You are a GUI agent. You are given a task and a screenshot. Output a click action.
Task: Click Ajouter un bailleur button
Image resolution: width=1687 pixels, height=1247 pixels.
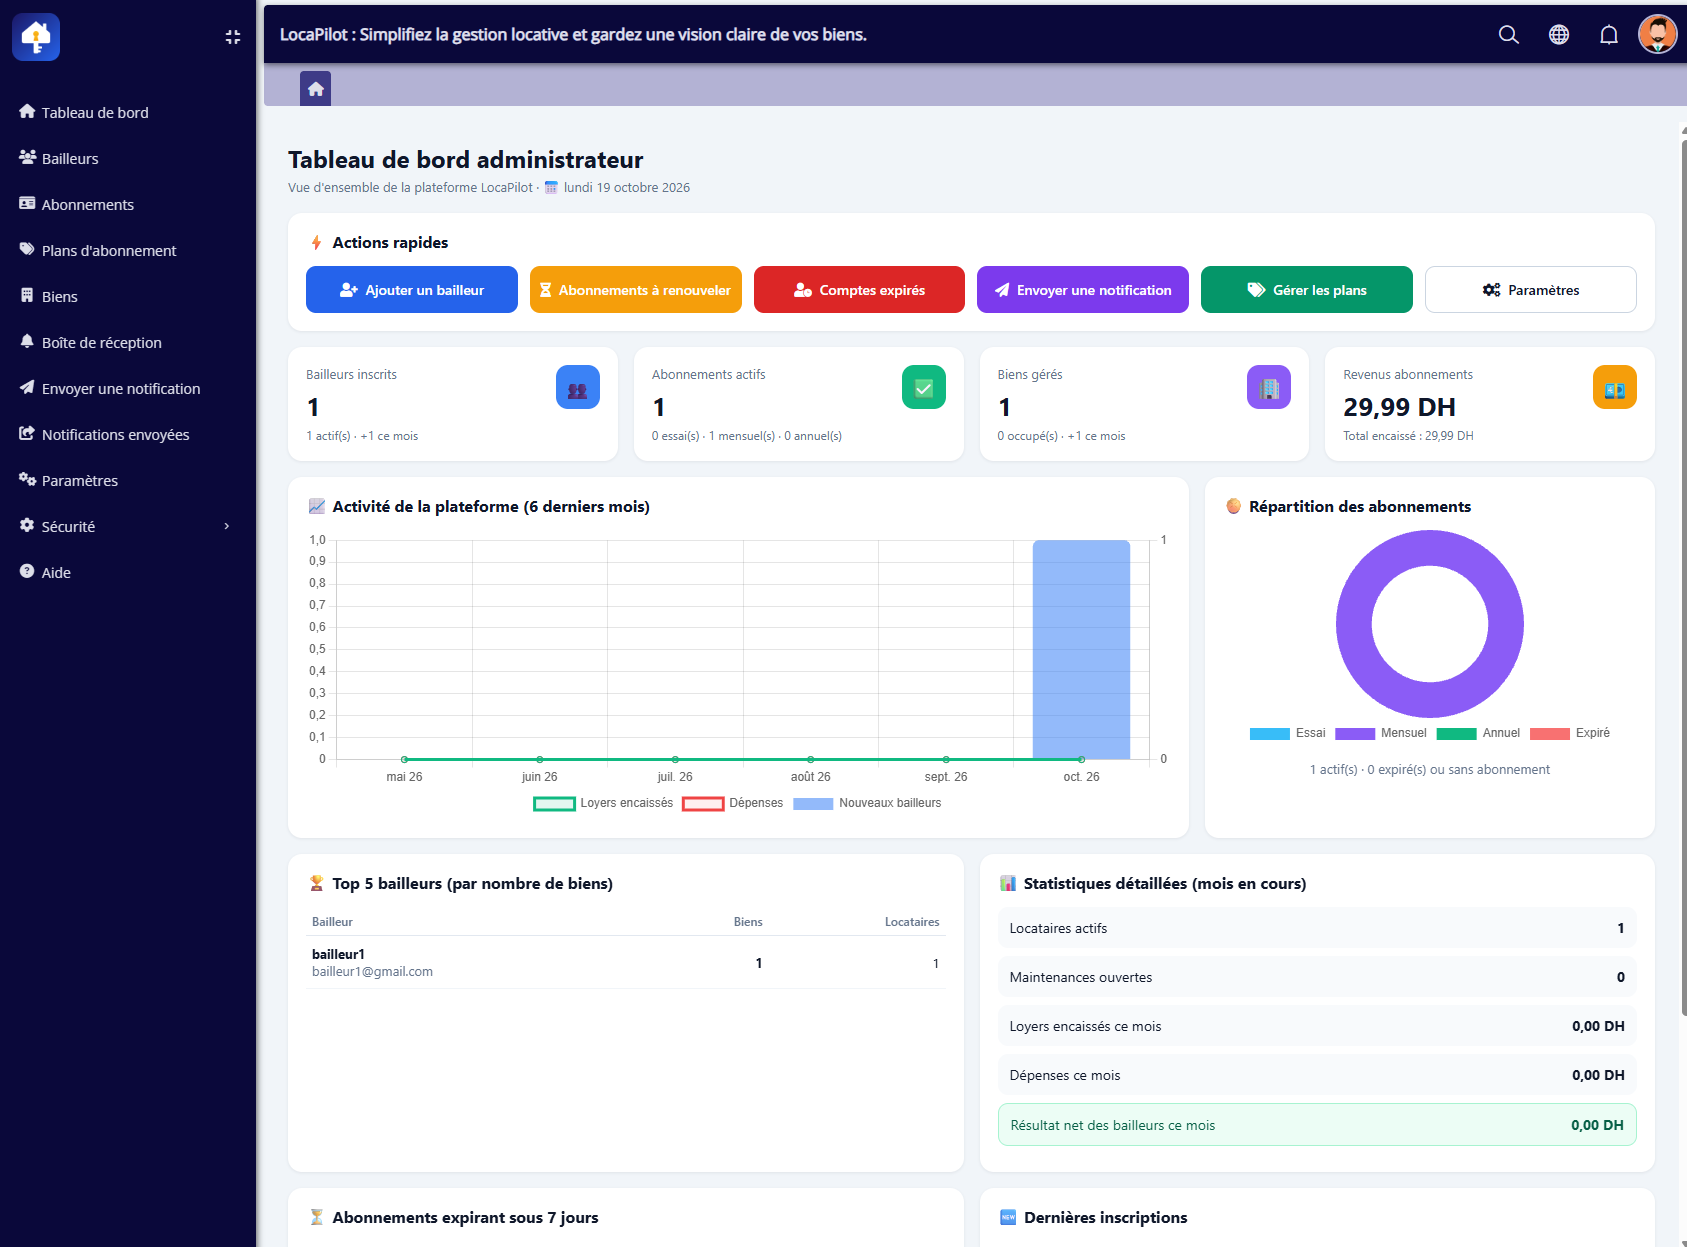[412, 290]
